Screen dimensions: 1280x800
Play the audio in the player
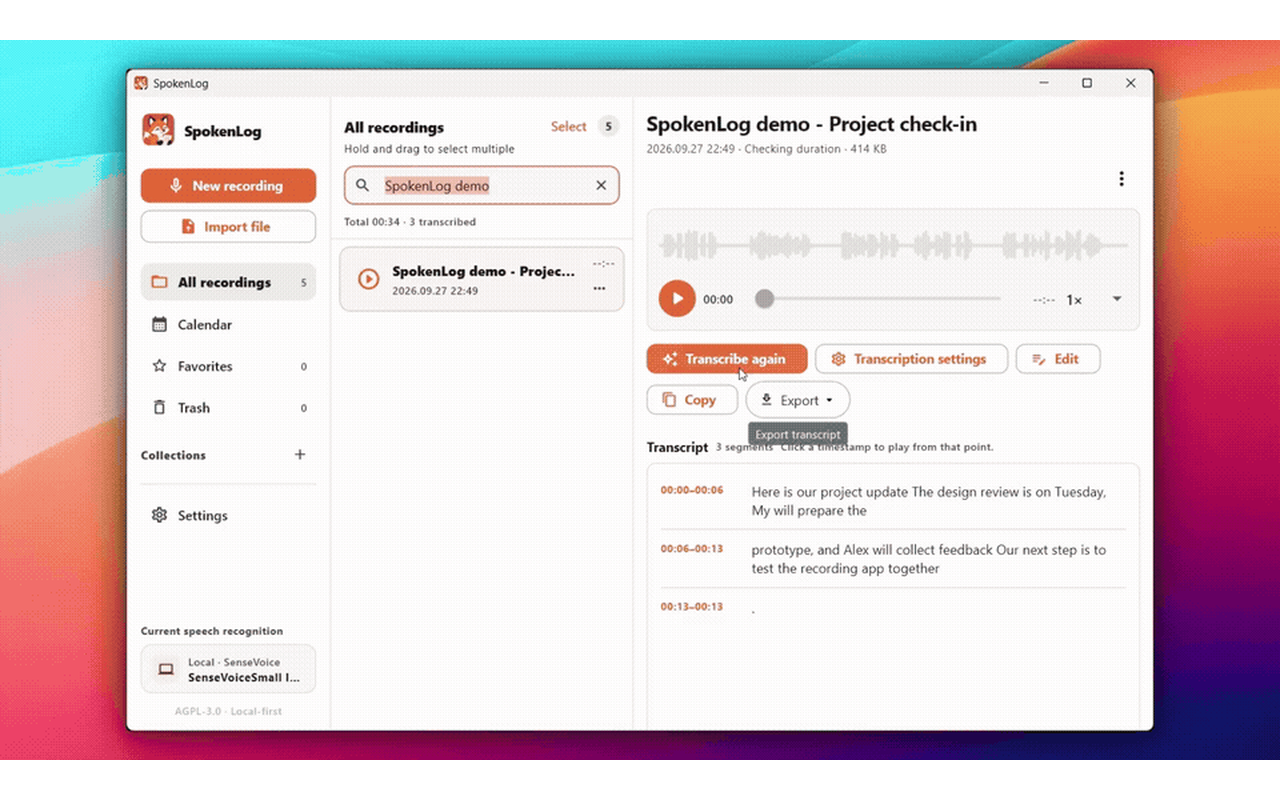677,298
